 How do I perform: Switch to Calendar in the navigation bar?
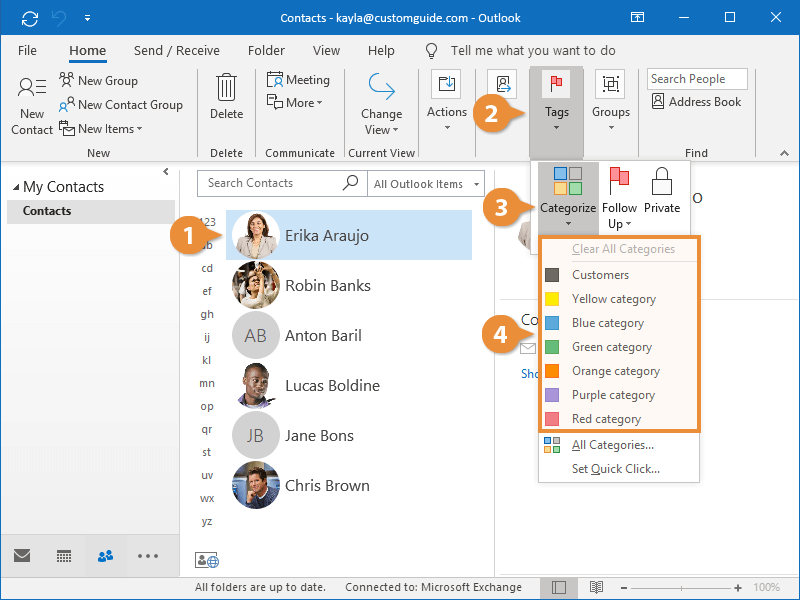pos(64,556)
